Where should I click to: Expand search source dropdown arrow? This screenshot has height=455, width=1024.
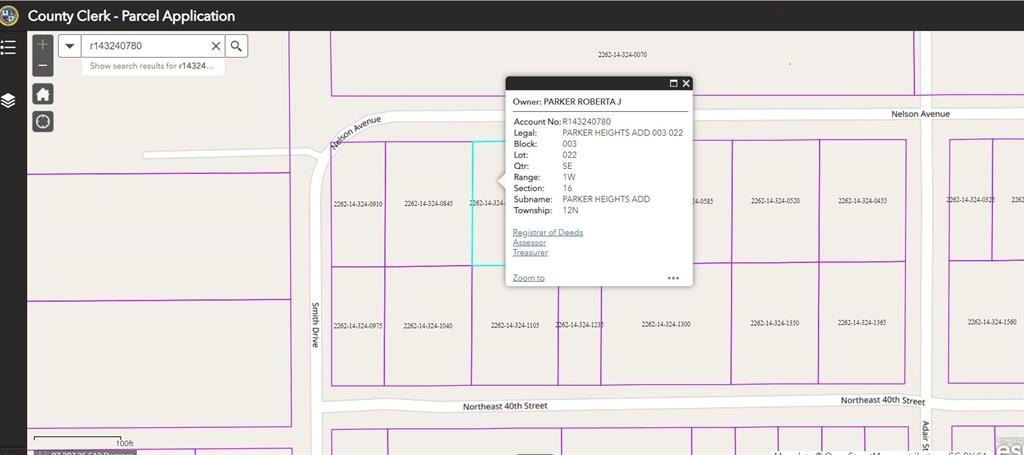click(x=70, y=46)
